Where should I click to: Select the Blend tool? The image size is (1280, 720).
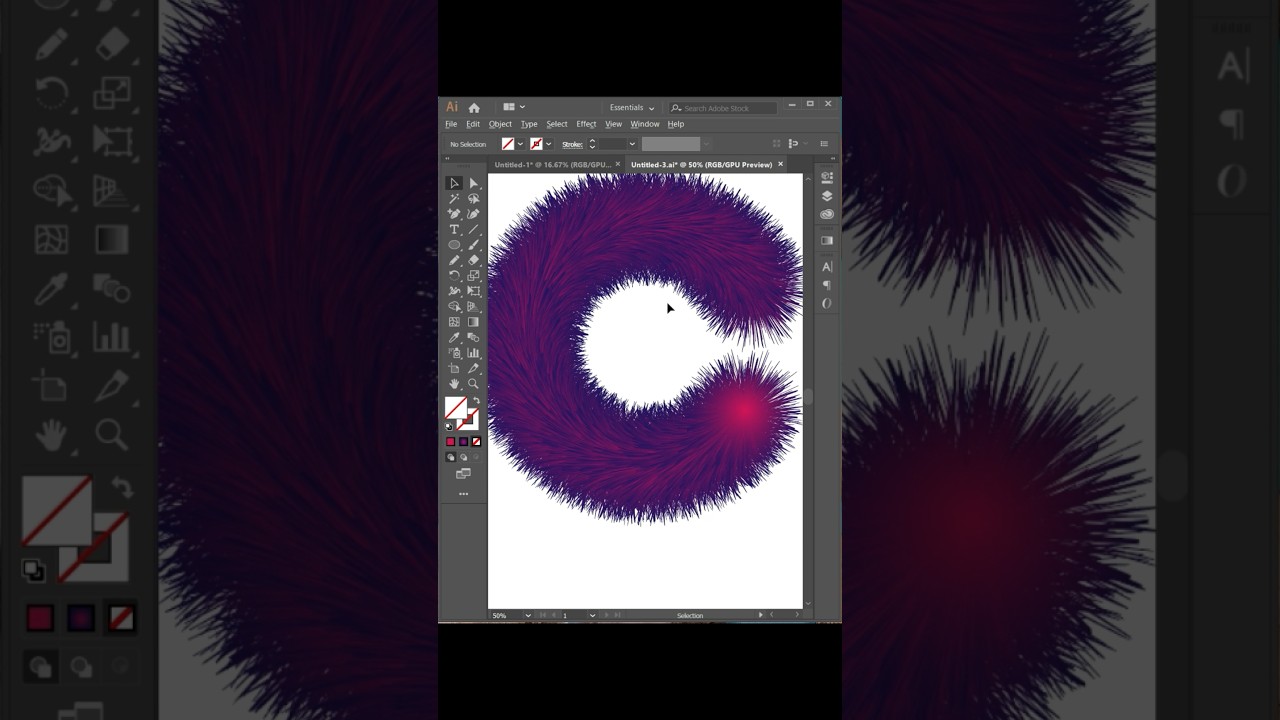point(474,337)
